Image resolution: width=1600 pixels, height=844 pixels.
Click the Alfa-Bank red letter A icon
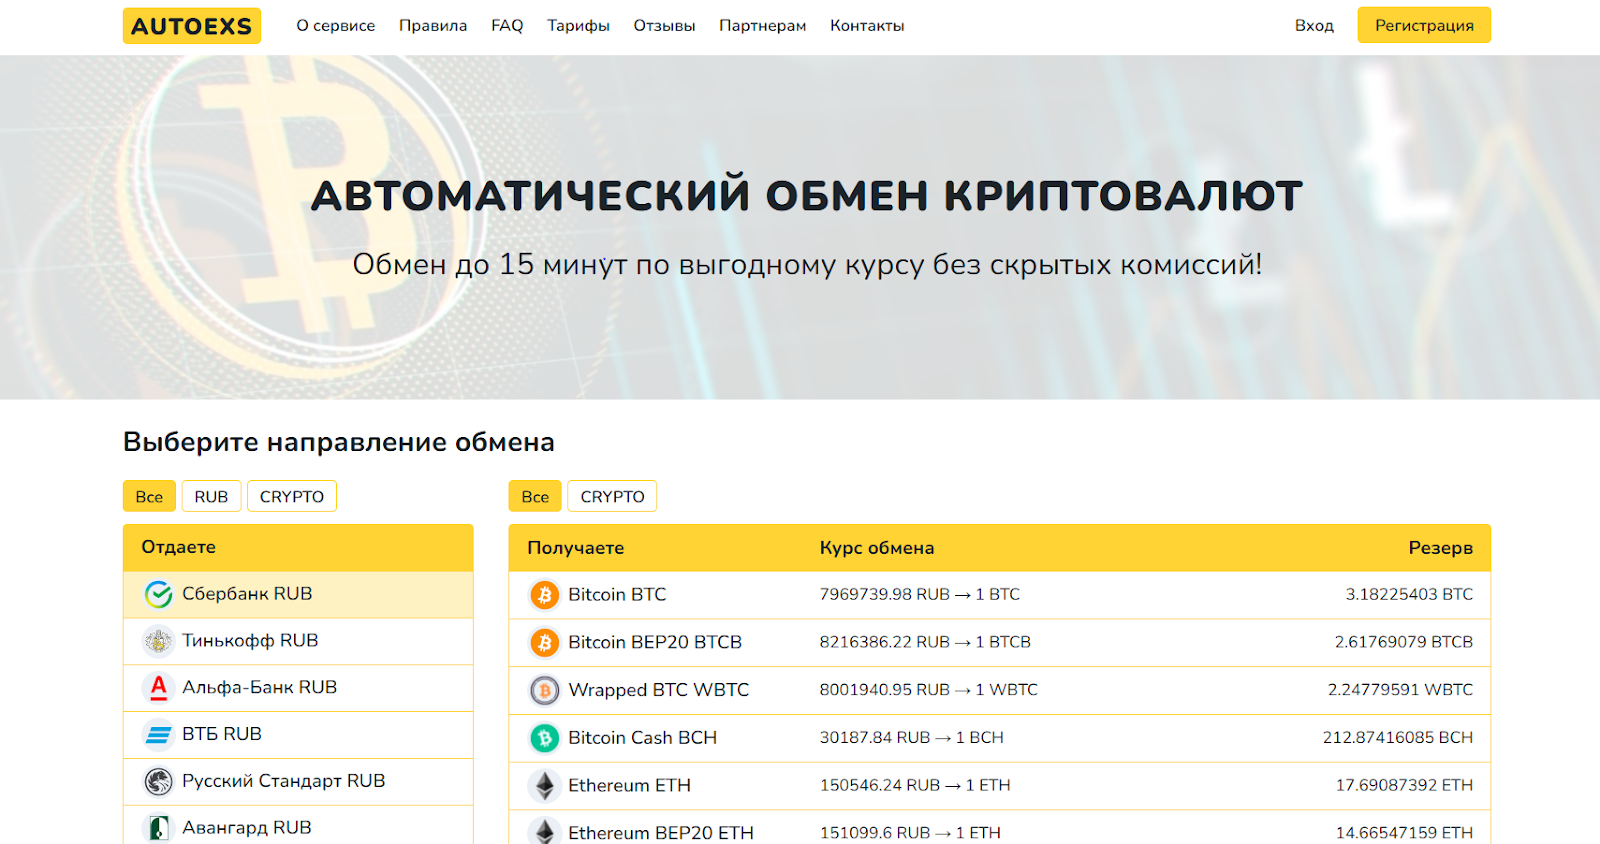point(158,687)
